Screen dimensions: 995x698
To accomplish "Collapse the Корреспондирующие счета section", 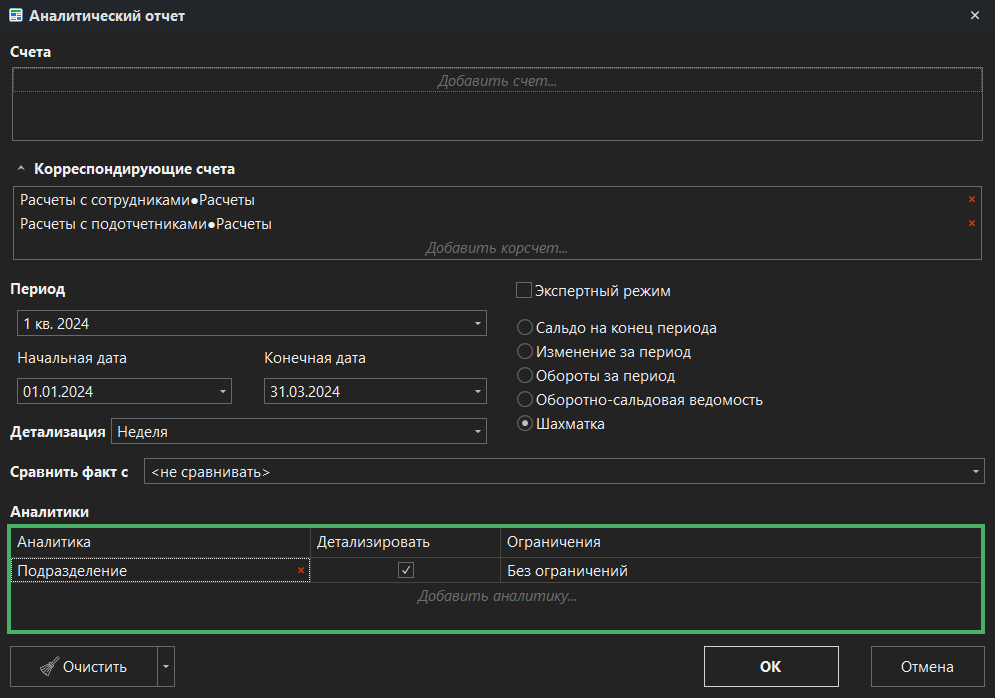I will coord(21,169).
